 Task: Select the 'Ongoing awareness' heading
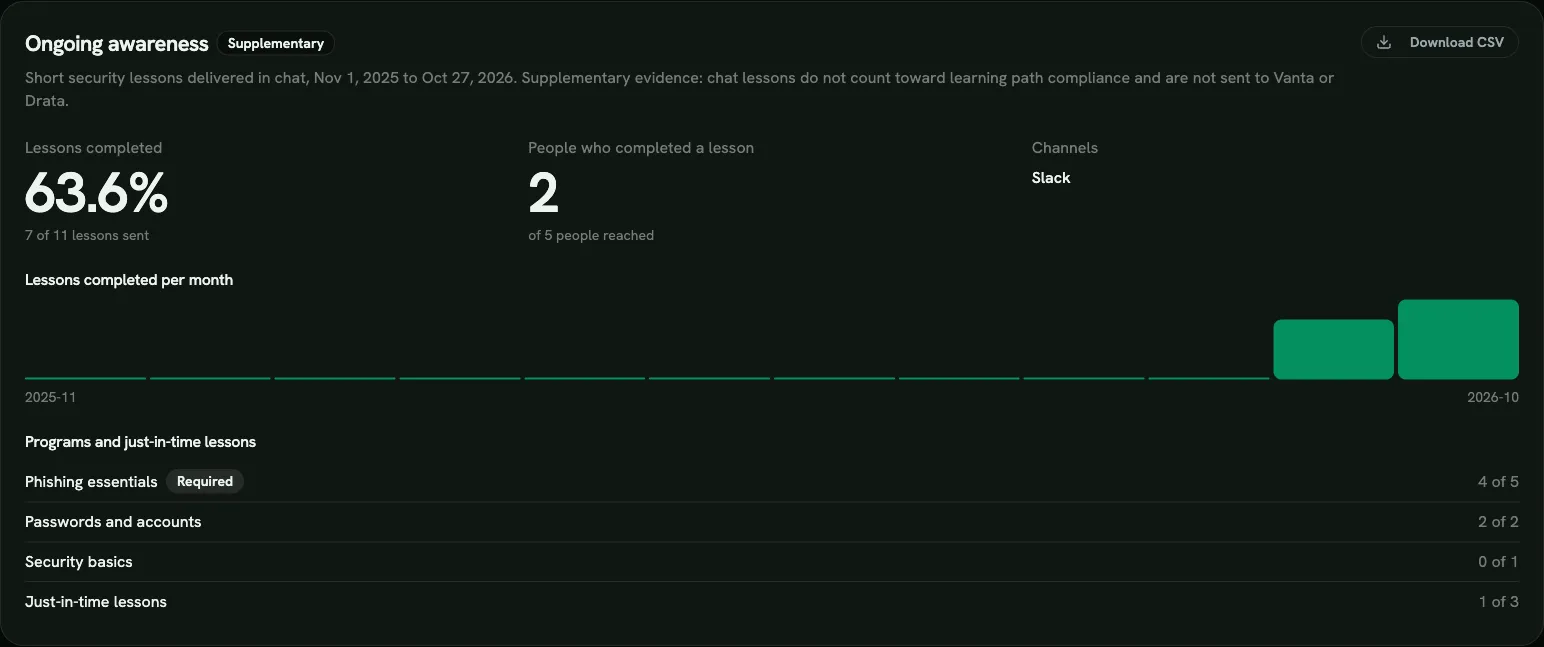coord(117,43)
